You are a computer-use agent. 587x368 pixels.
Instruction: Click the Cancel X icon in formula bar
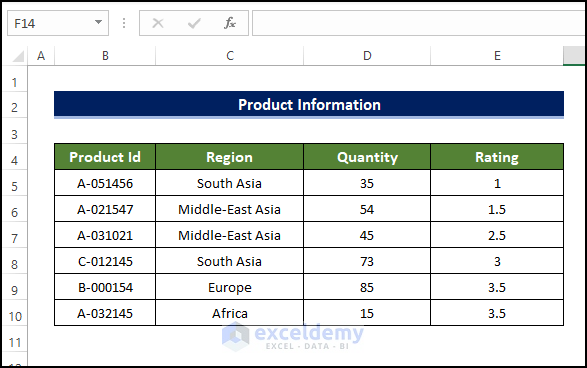(158, 23)
